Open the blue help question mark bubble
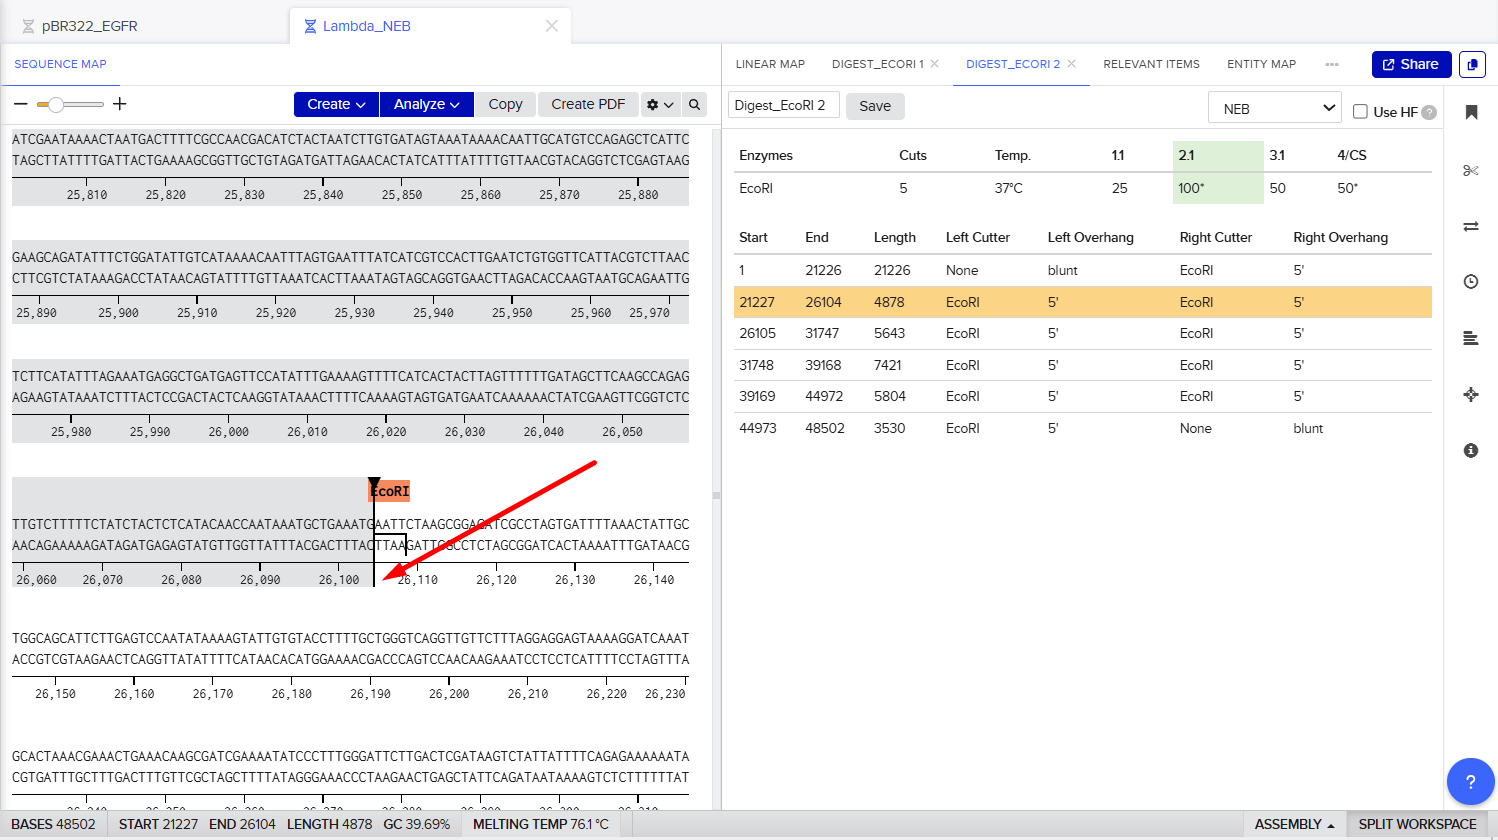The width and height of the screenshot is (1498, 840). [1471, 782]
